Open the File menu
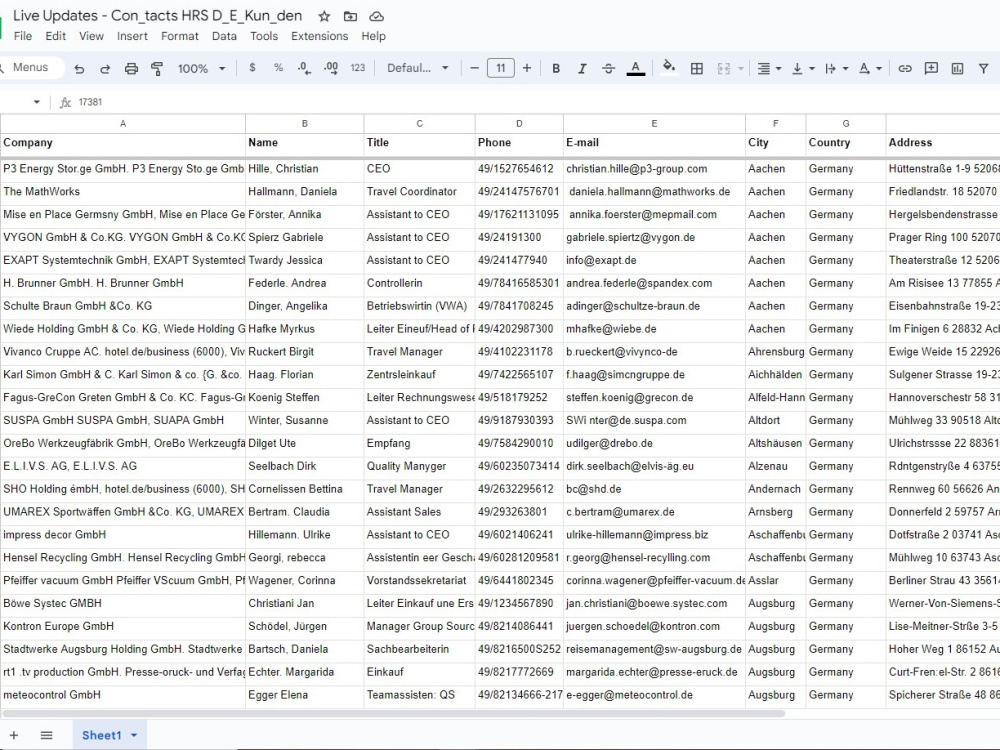The image size is (1000, 750). point(23,36)
